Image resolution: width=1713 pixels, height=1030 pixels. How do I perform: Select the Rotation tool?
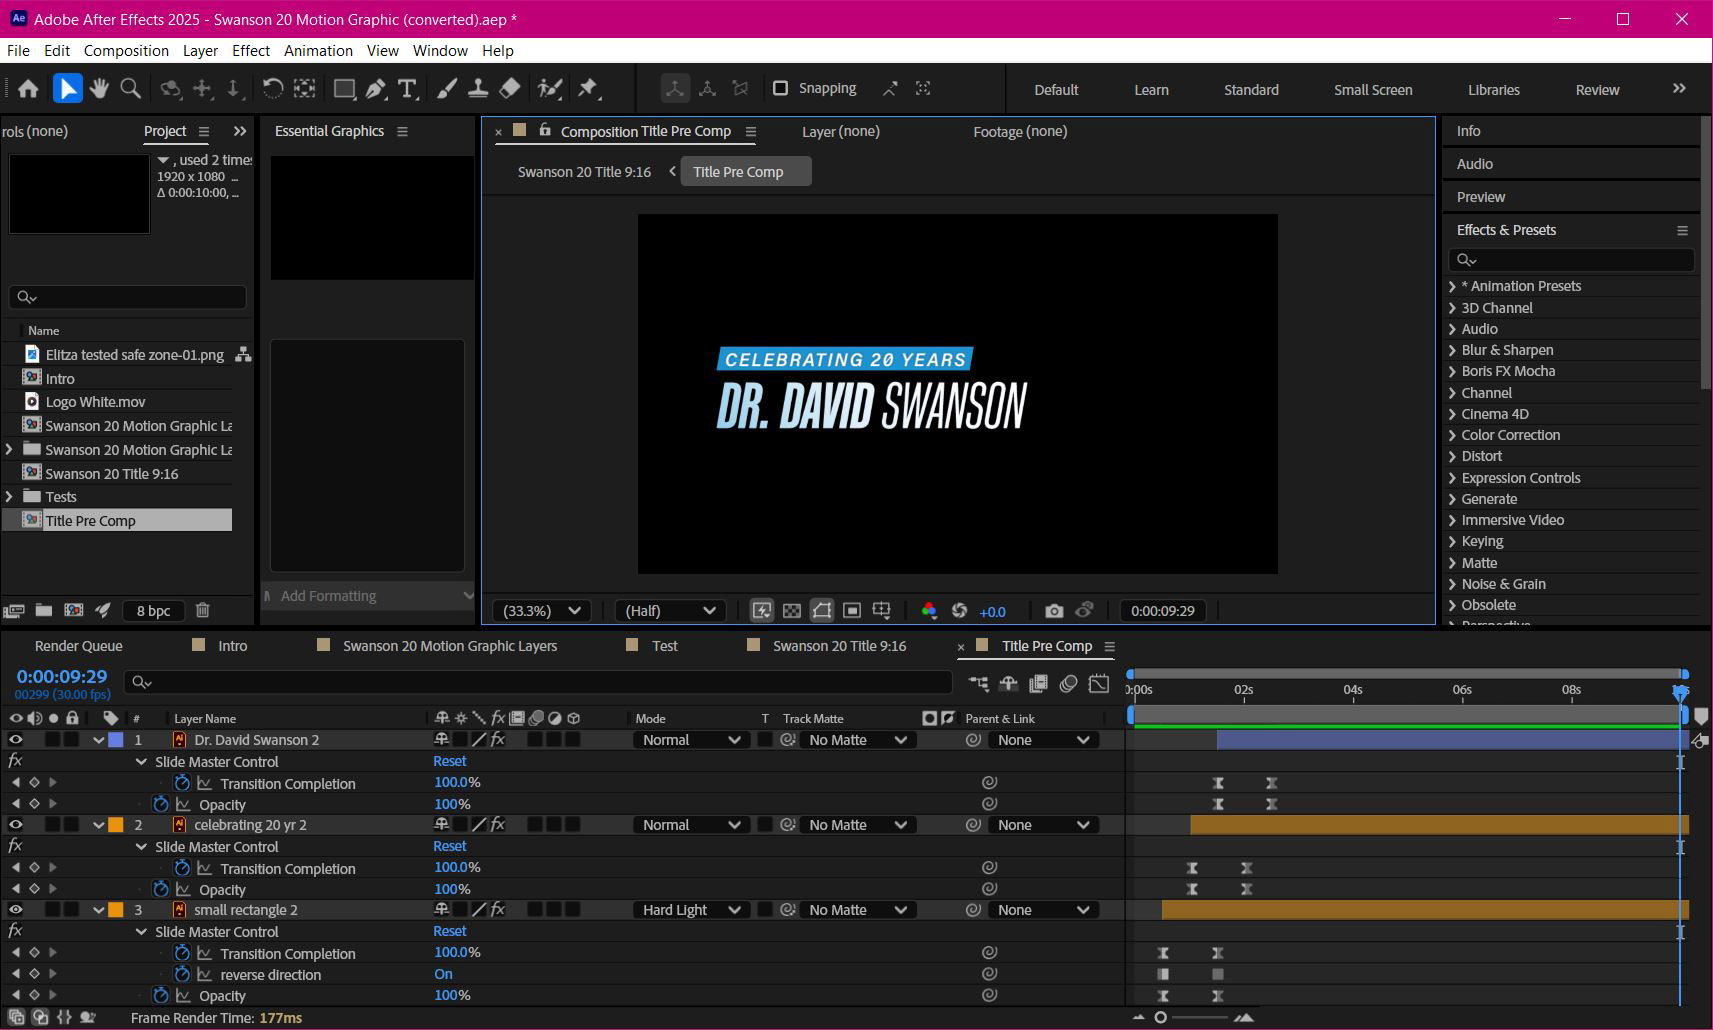(272, 89)
